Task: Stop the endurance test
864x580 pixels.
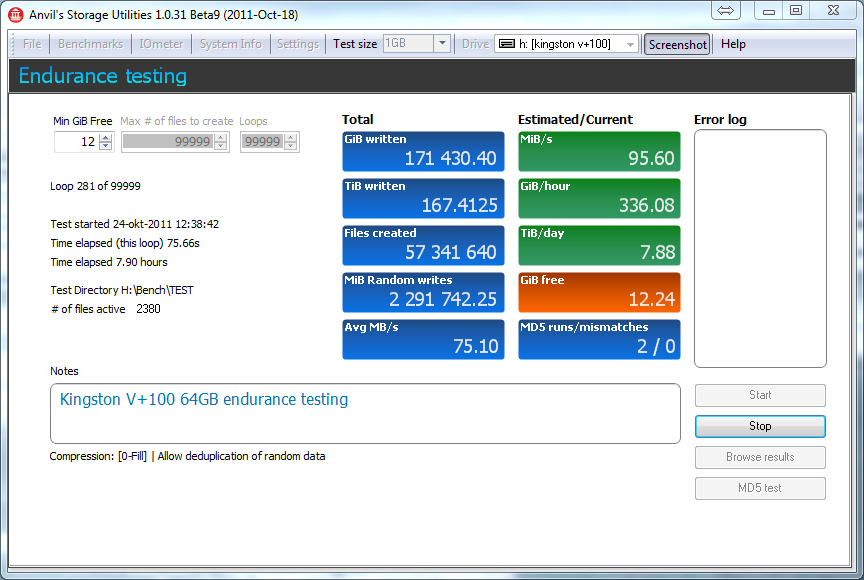Action: [x=760, y=426]
